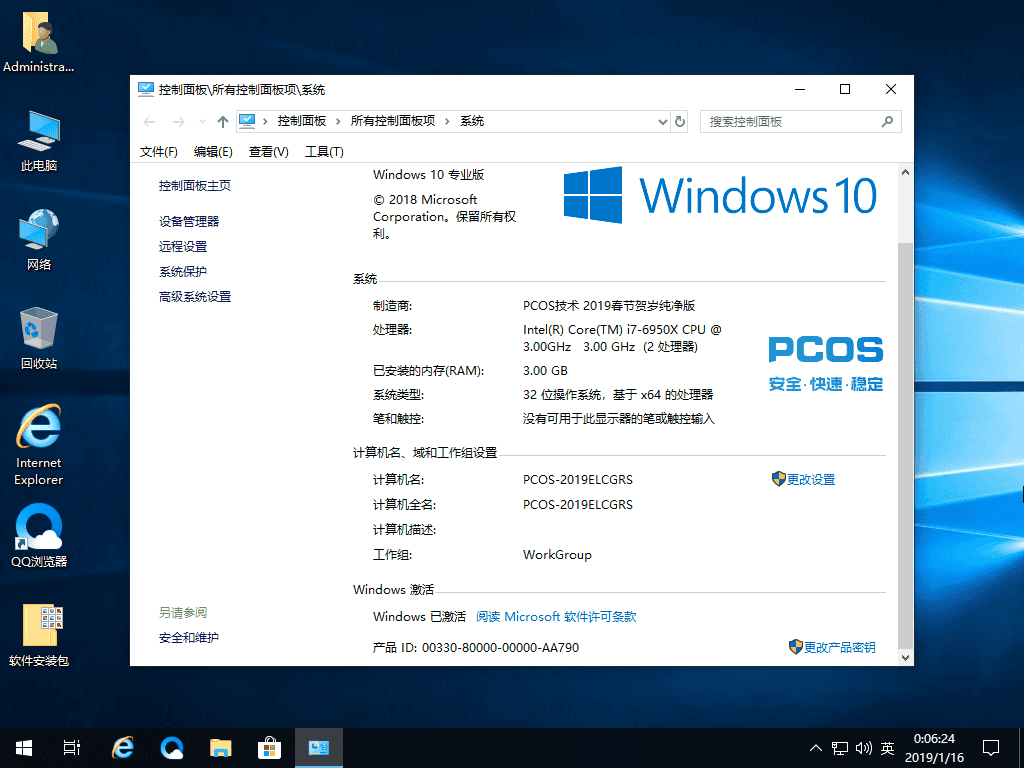This screenshot has height=768, width=1024.
Task: Select the product ID 00330-80000-00000-AA790
Action: pos(500,647)
